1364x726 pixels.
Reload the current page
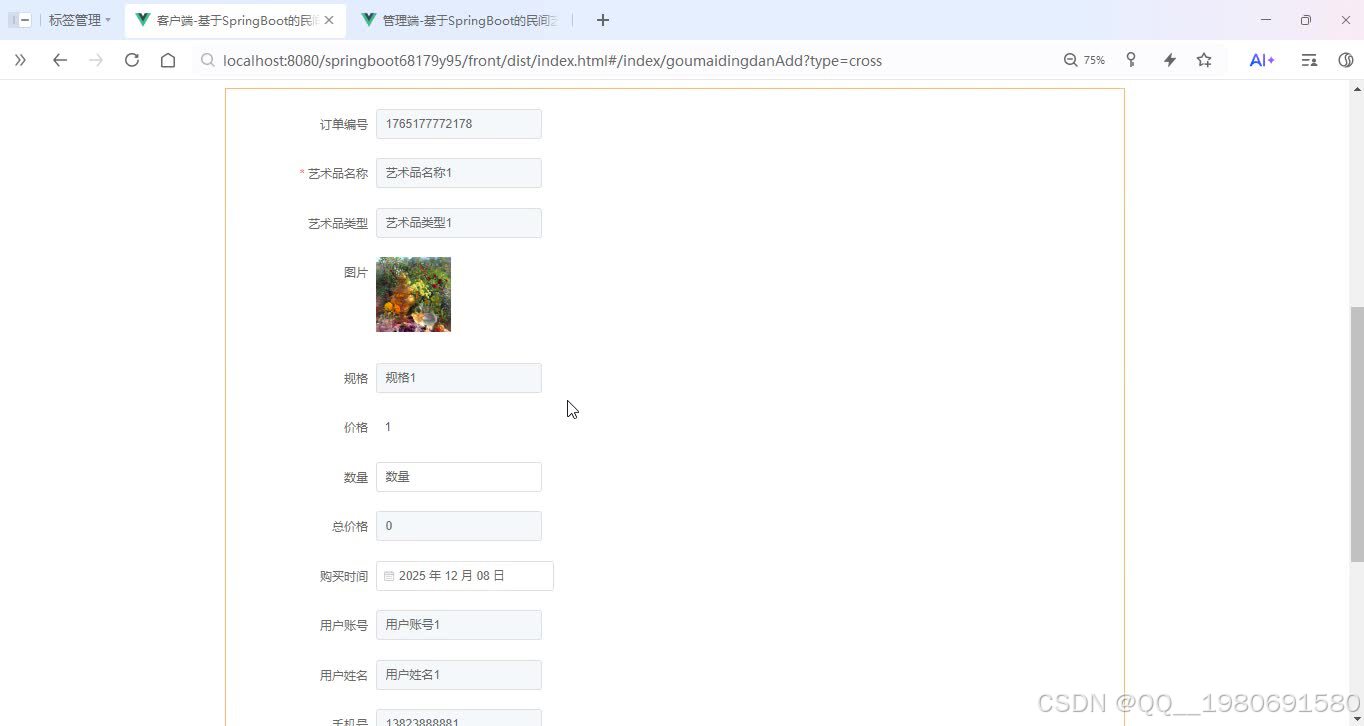coord(132,60)
